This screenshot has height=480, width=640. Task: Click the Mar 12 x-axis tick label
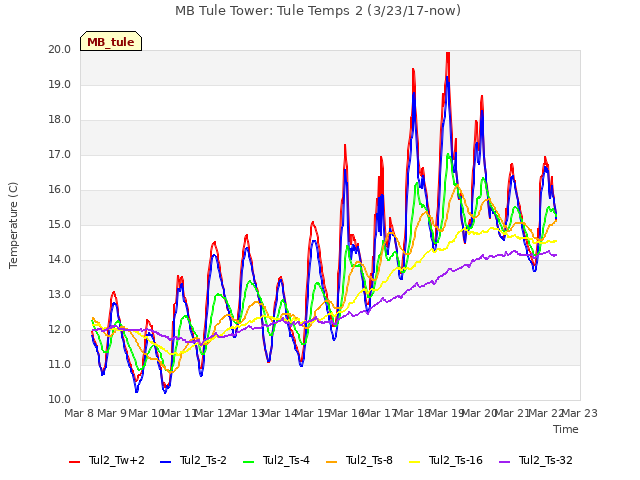point(212,413)
